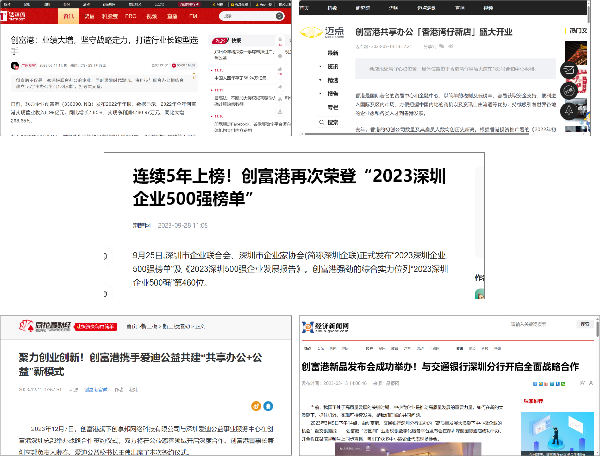The image size is (600, 456).
Task: Click the blue round share icon beside Weibo
Action: click(268, 406)
